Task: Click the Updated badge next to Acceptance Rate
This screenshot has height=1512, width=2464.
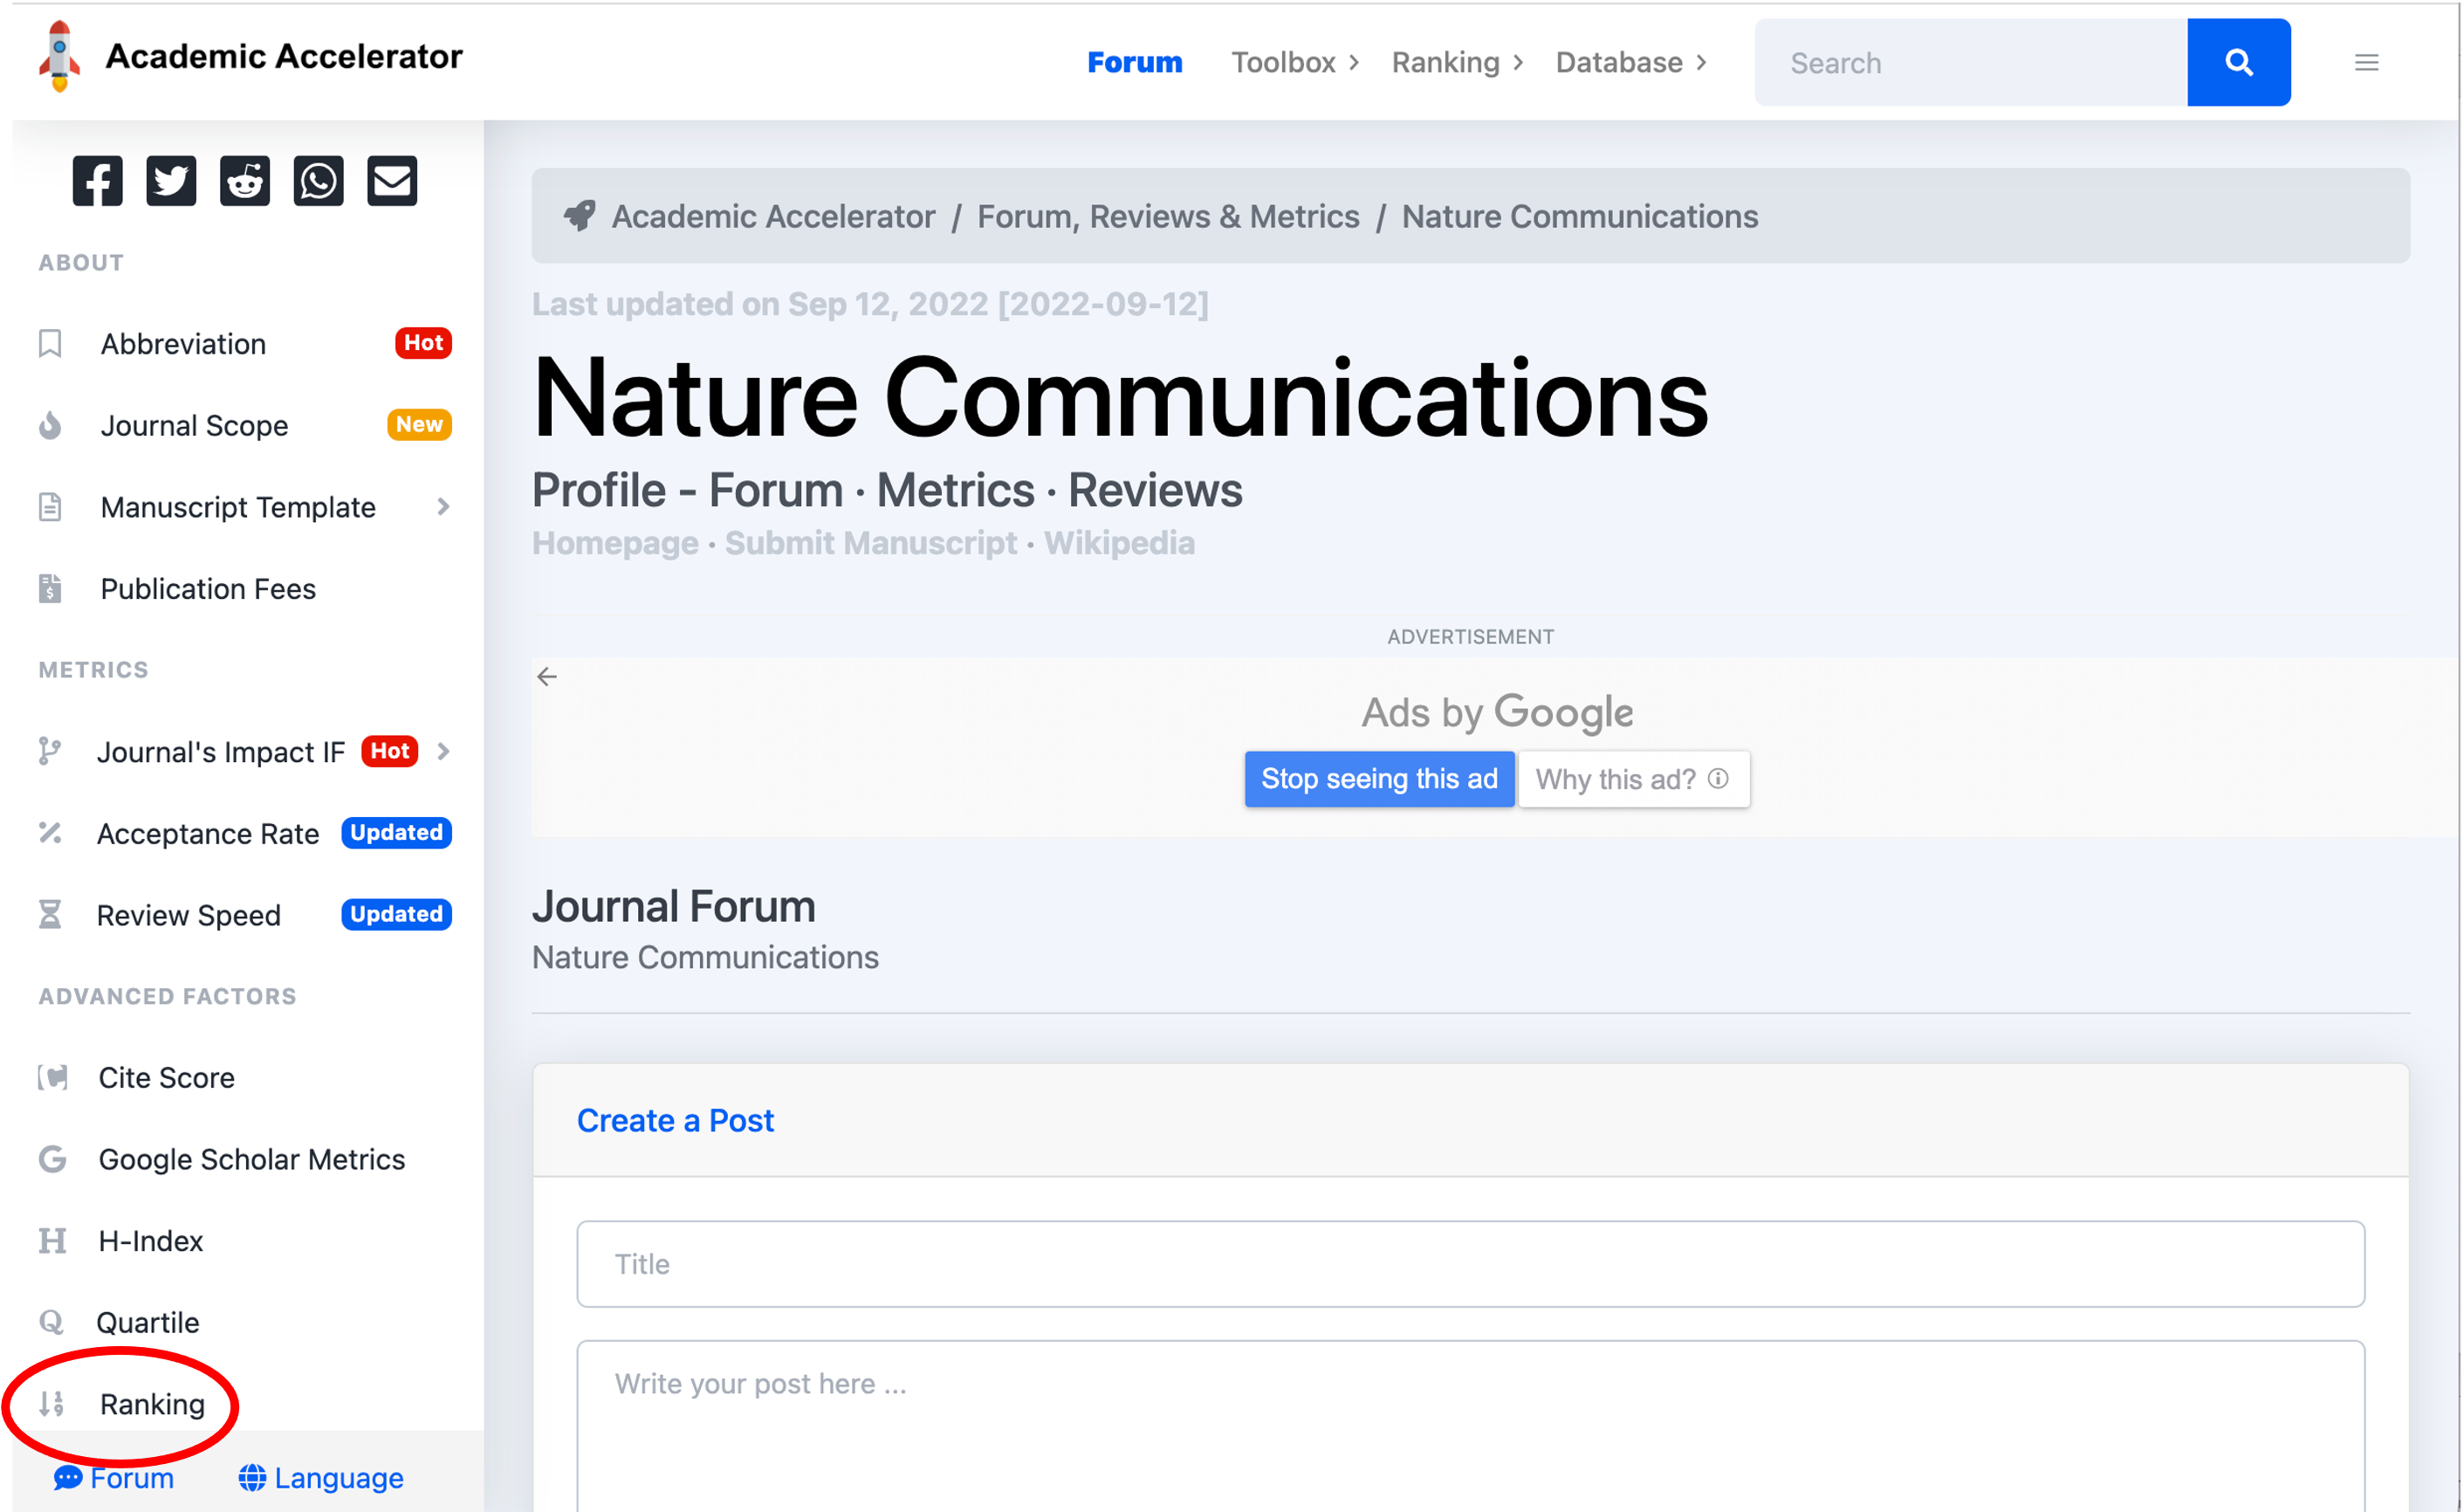Action: [396, 832]
